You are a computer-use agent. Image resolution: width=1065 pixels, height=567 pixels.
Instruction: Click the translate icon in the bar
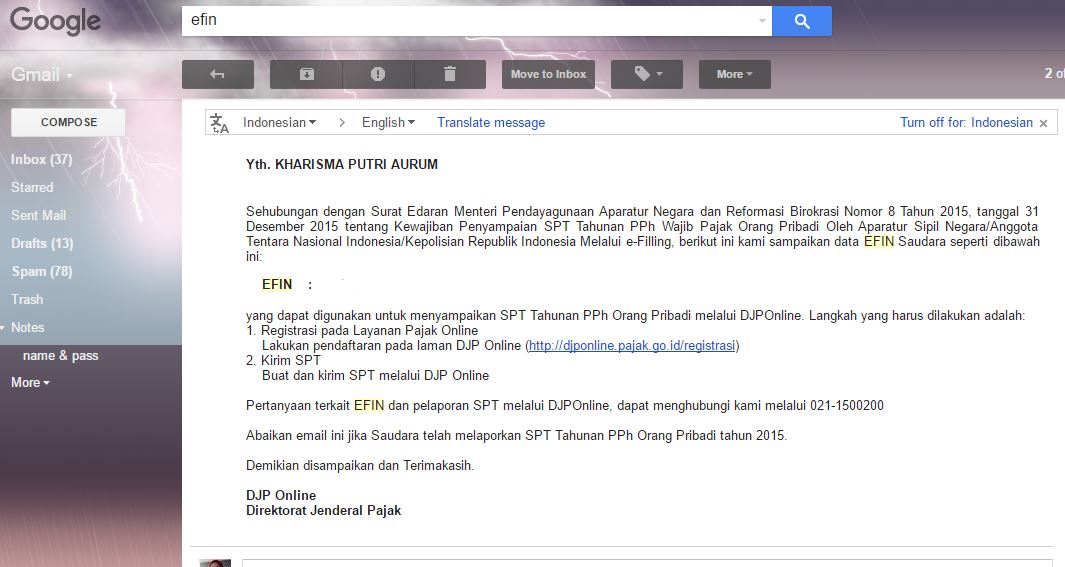click(219, 123)
